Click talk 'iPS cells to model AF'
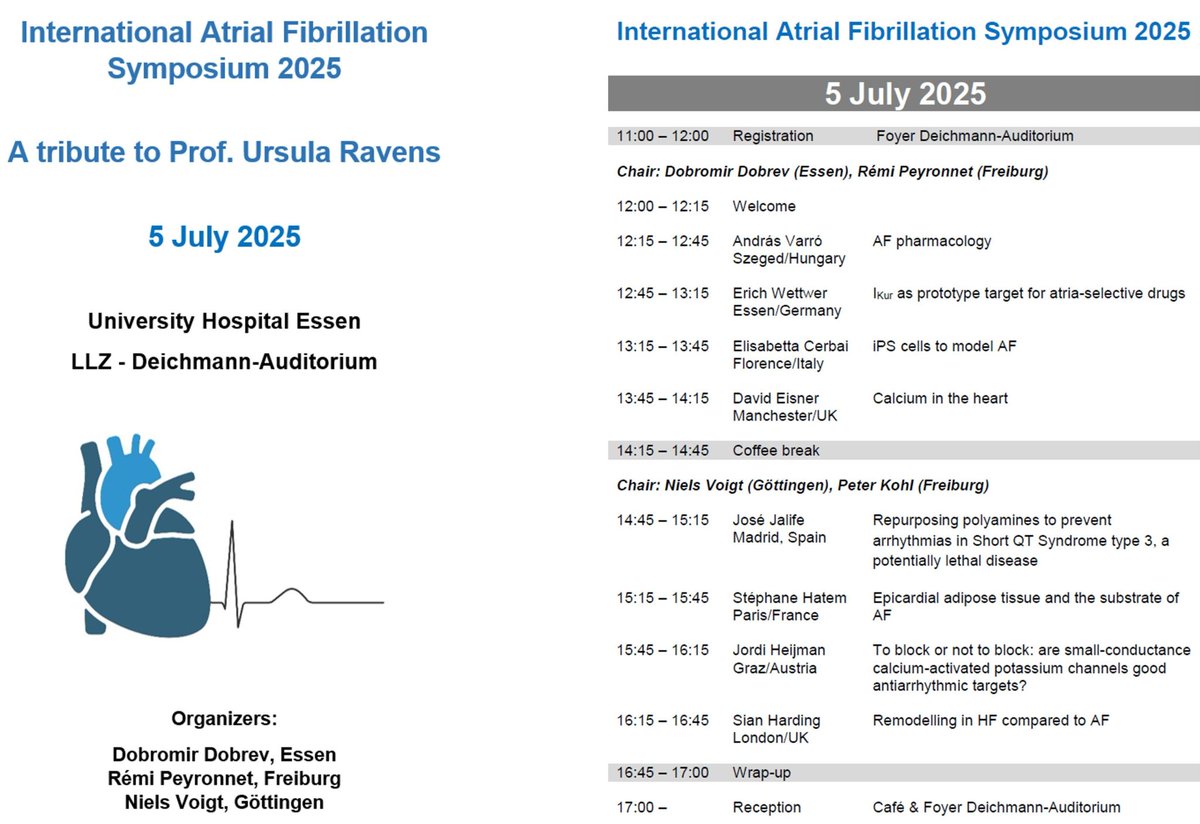 945,346
